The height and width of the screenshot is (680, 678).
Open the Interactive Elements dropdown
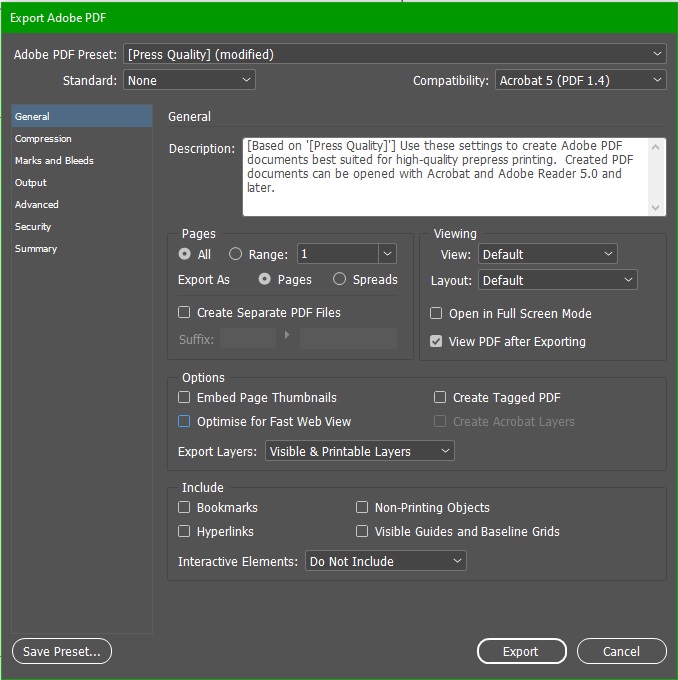(x=386, y=561)
